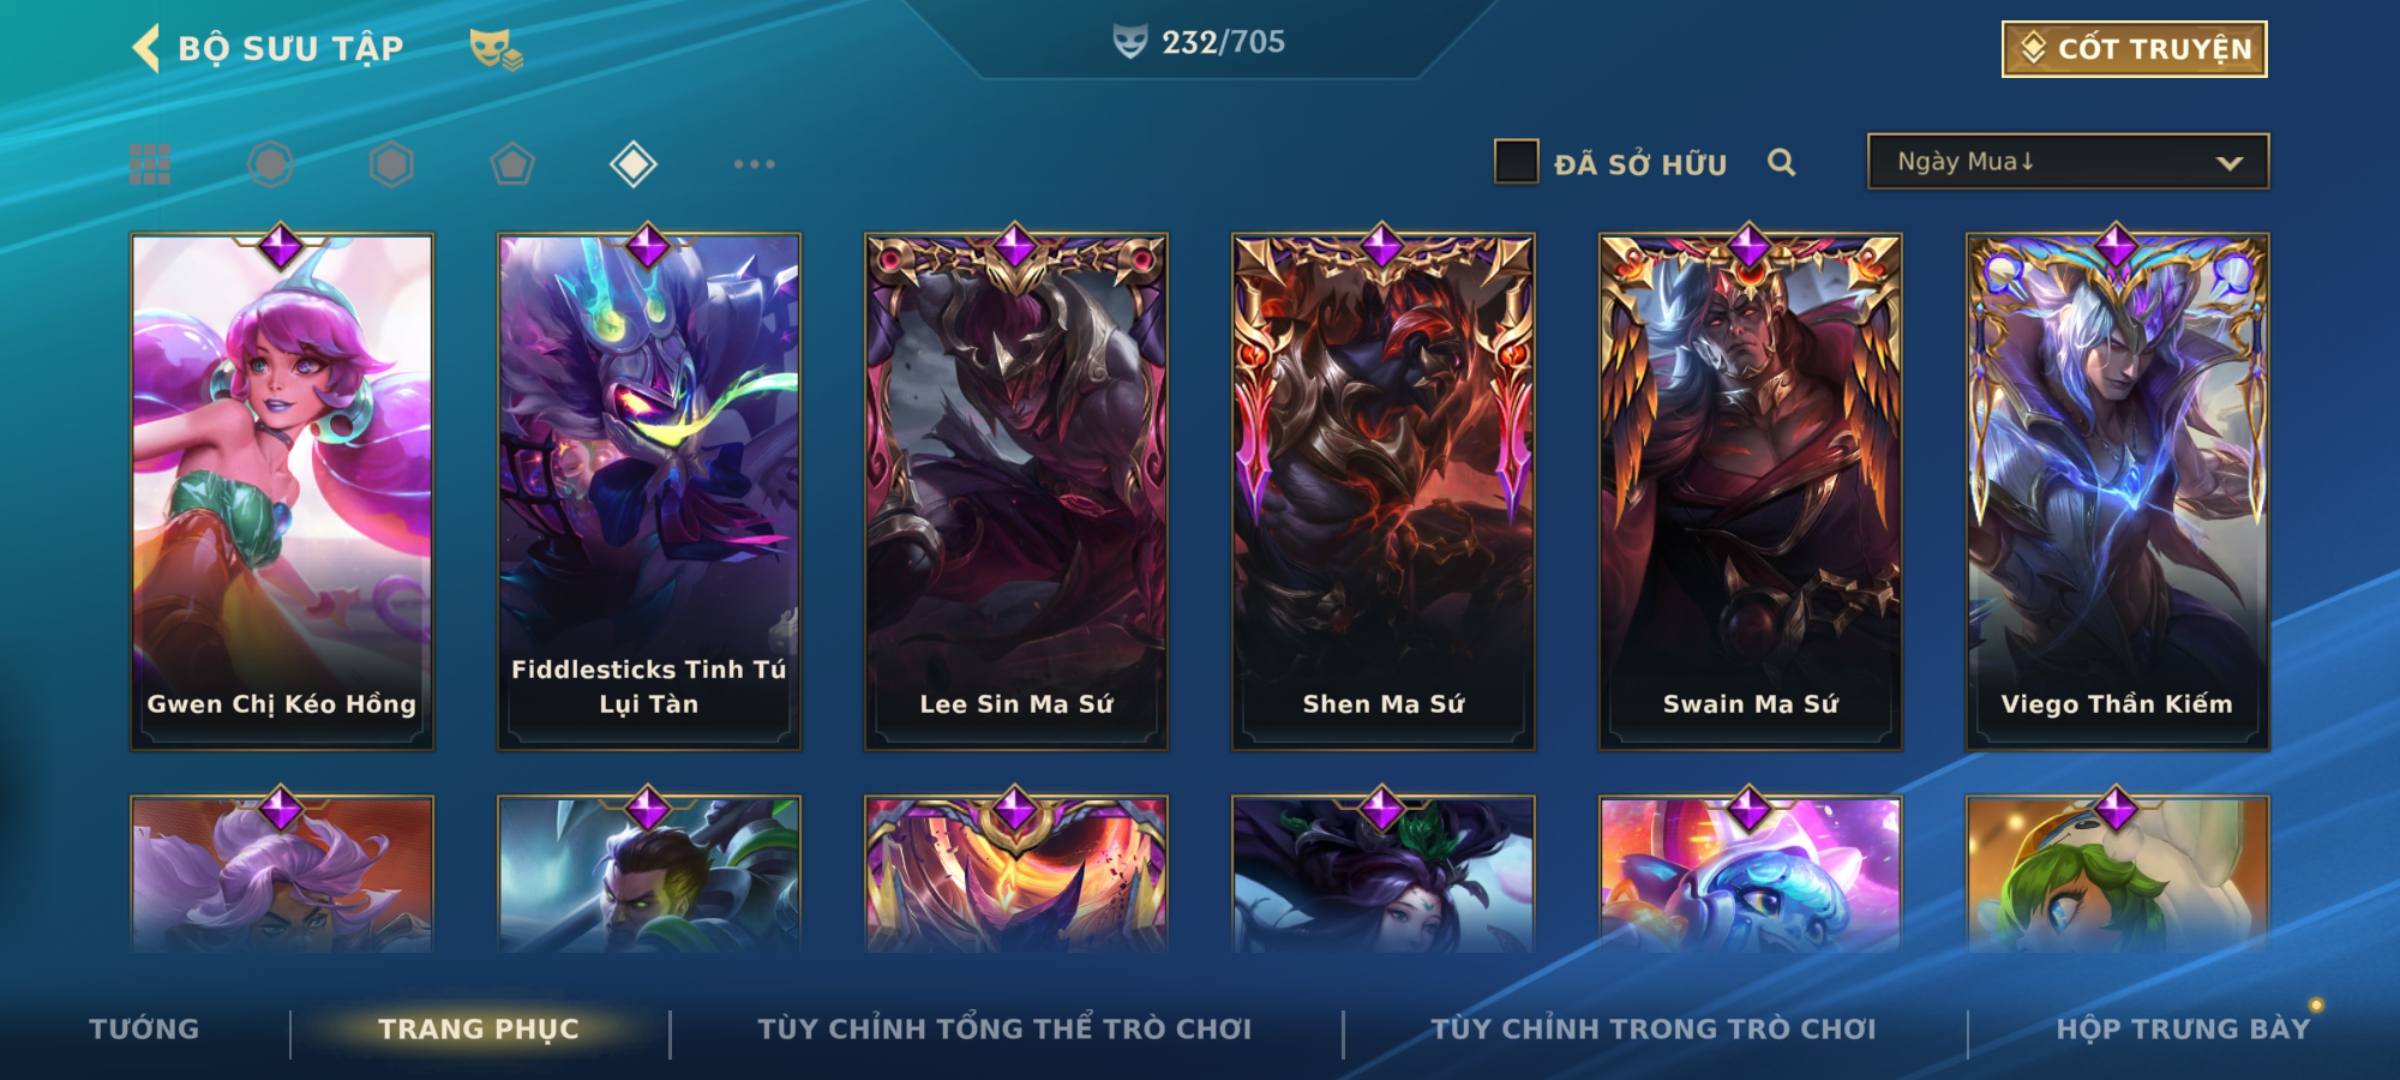This screenshot has height=1080, width=2400.
Task: Open Tùy Chỉnh Trong Trò Chơi tab
Action: click(1653, 1029)
